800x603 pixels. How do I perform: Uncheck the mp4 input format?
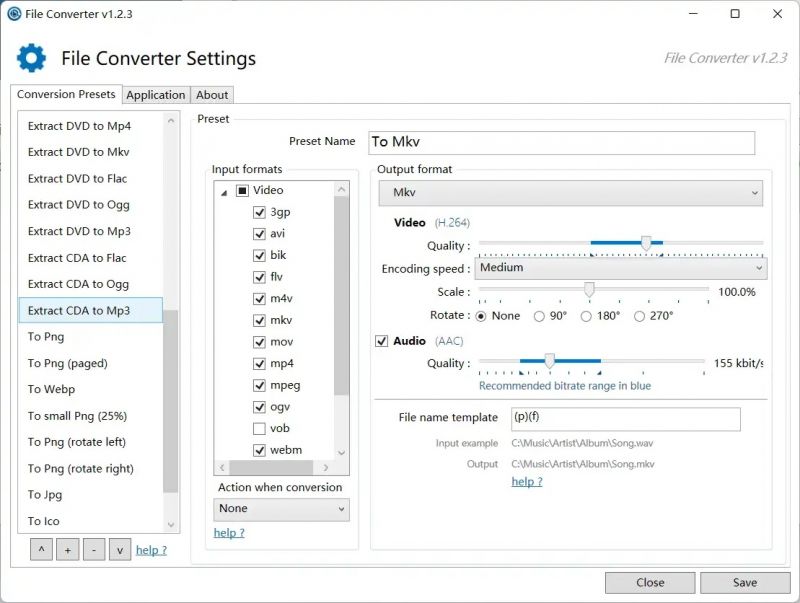click(259, 364)
